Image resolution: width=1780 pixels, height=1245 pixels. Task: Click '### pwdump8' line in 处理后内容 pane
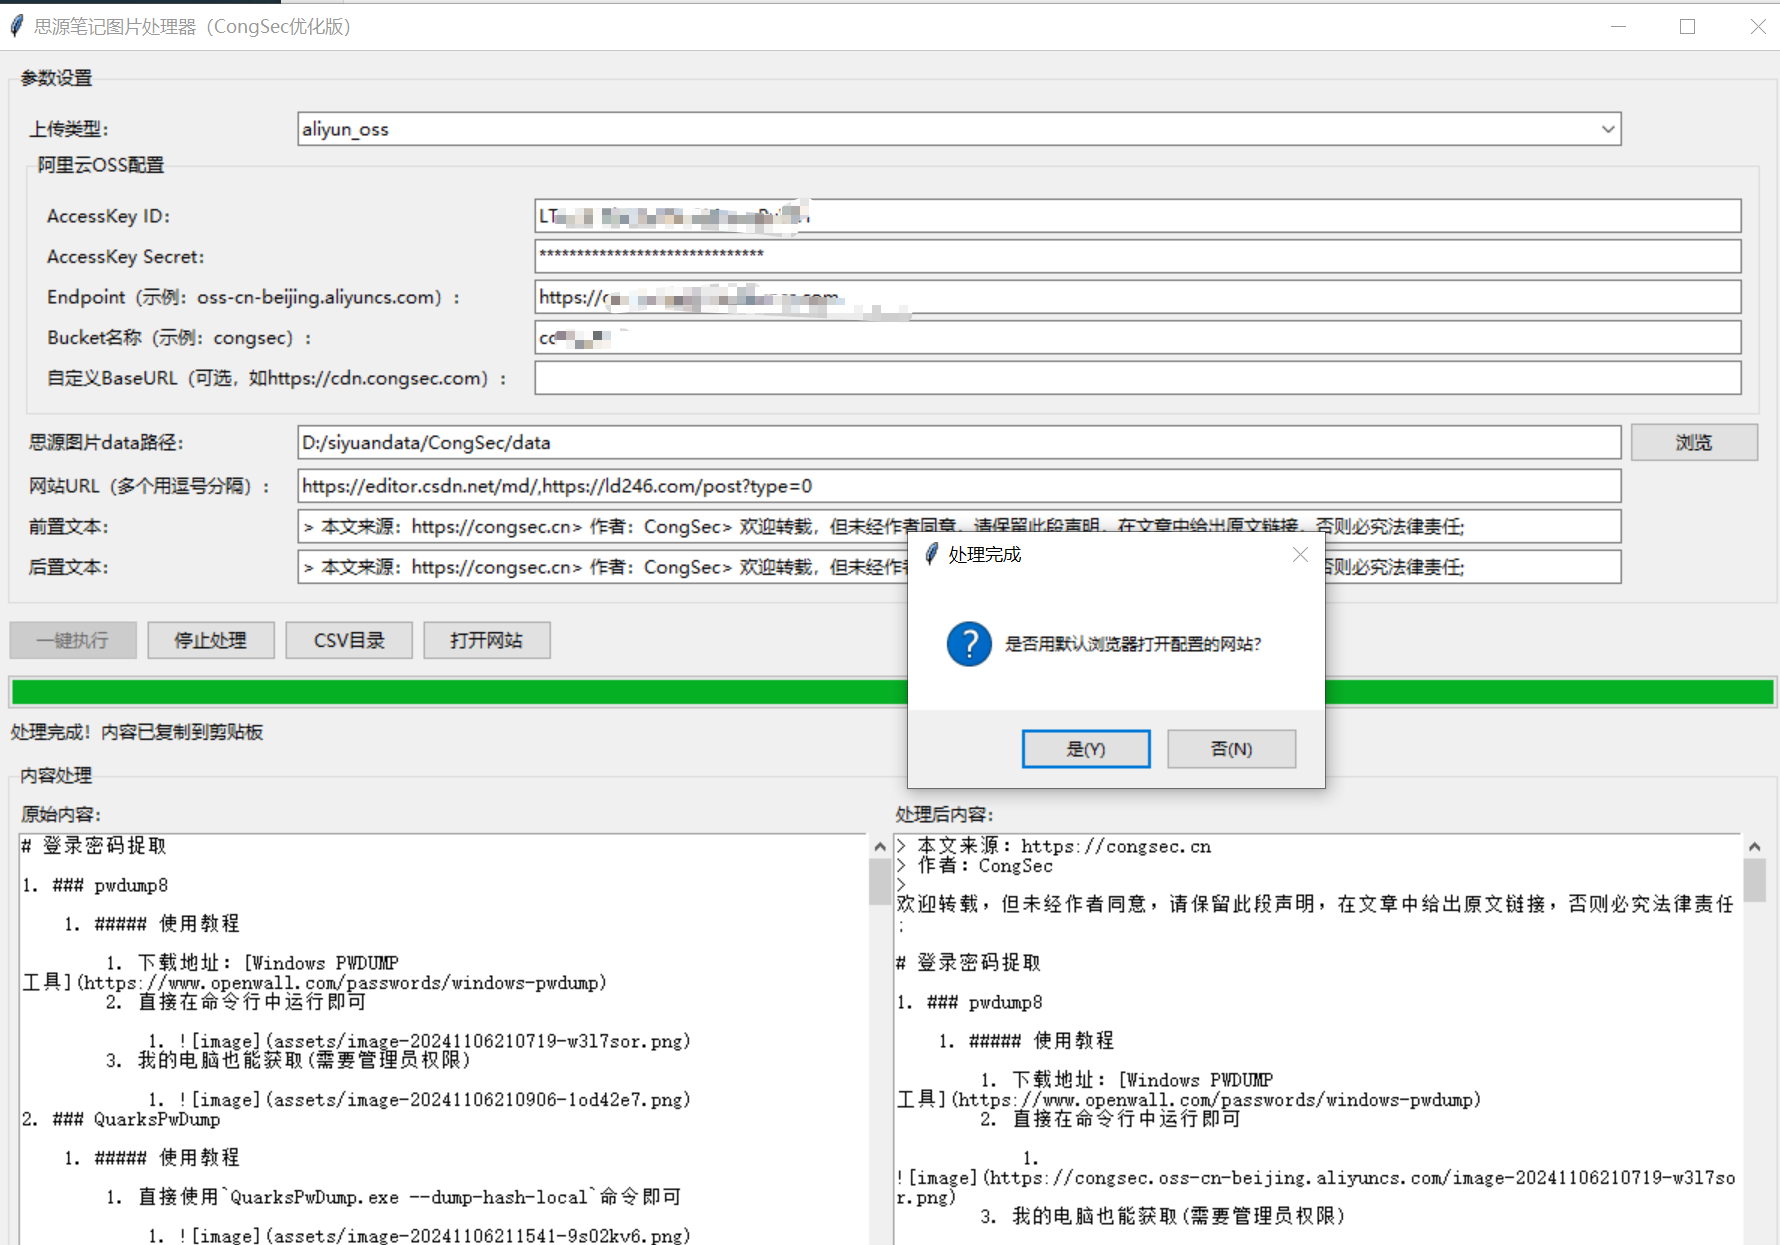point(970,1002)
